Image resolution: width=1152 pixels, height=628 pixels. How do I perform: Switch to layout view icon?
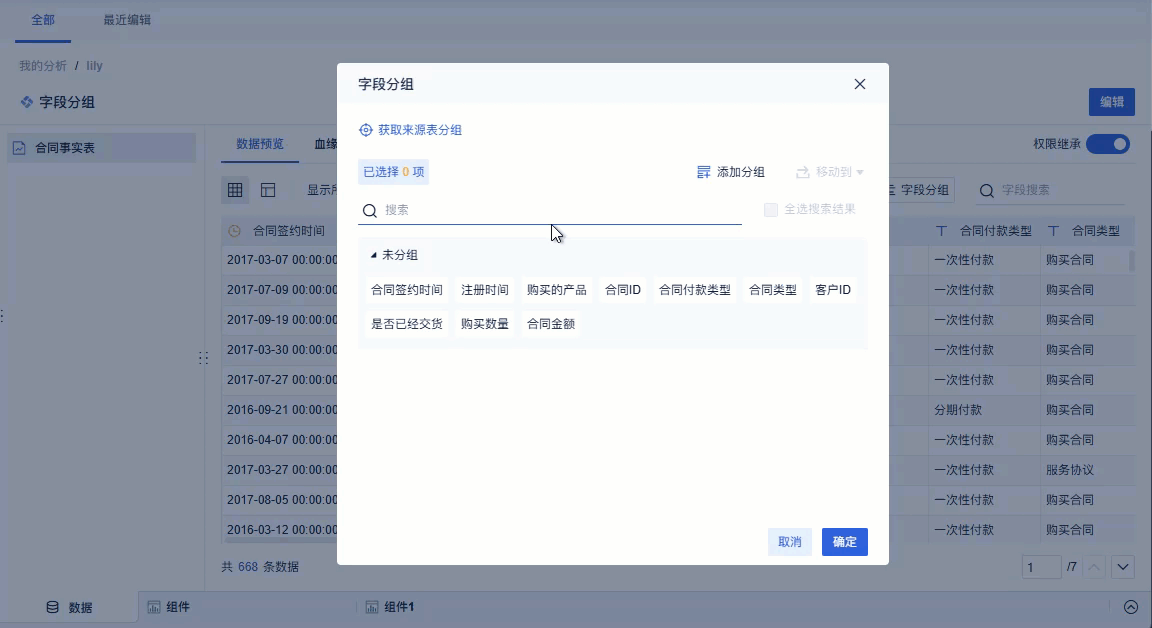[268, 190]
